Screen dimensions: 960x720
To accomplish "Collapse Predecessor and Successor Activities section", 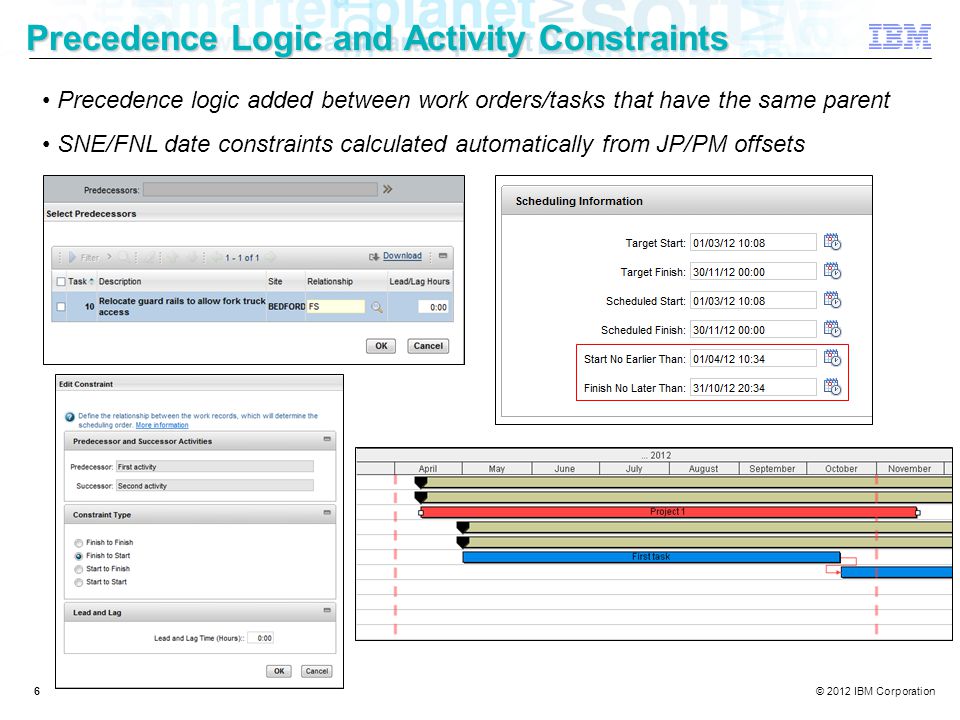I will point(327,439).
